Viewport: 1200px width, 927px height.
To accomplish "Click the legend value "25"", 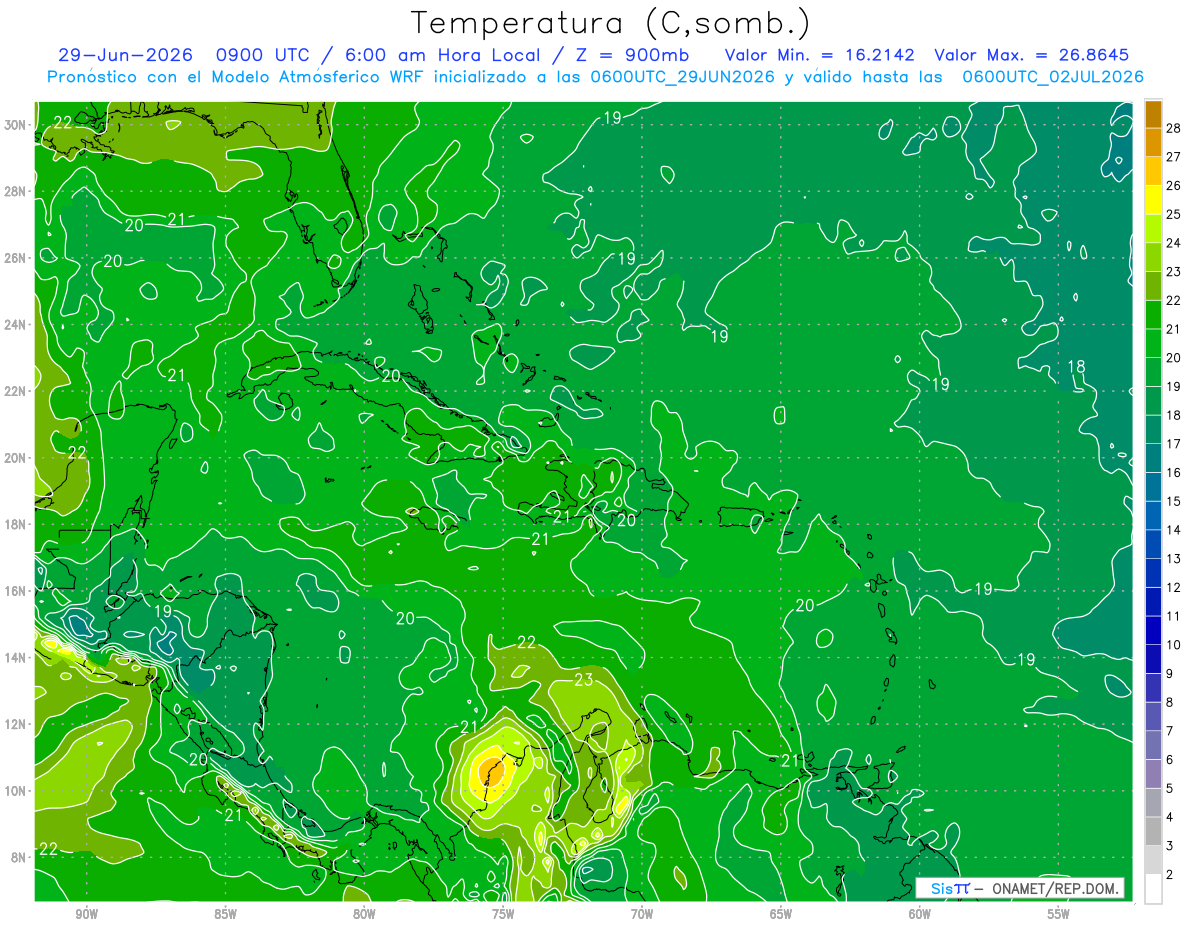I will pyautogui.click(x=1173, y=214).
